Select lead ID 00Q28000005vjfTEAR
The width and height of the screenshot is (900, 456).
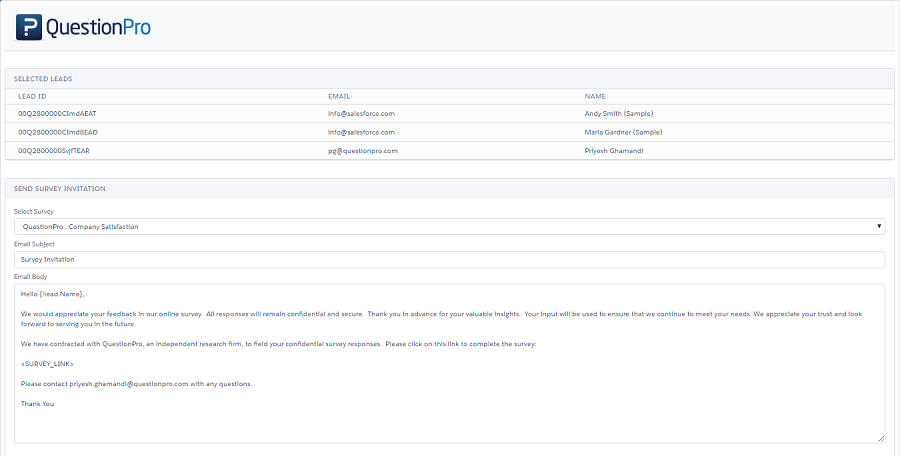(56, 151)
